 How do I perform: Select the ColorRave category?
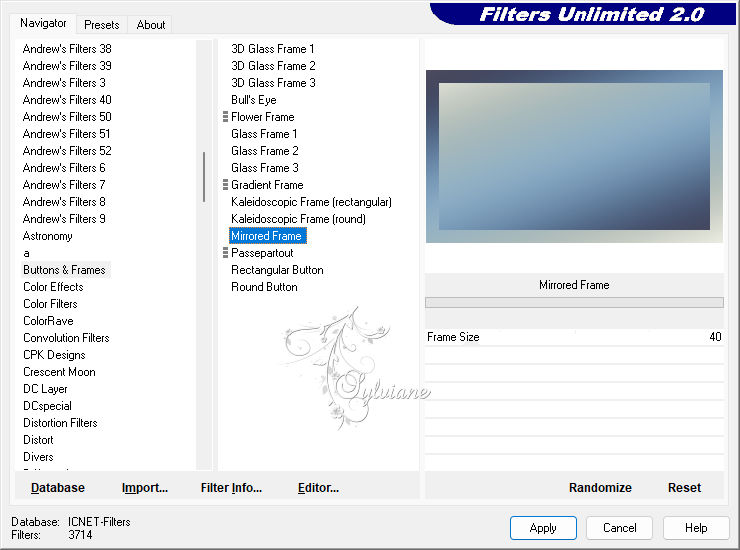click(49, 321)
